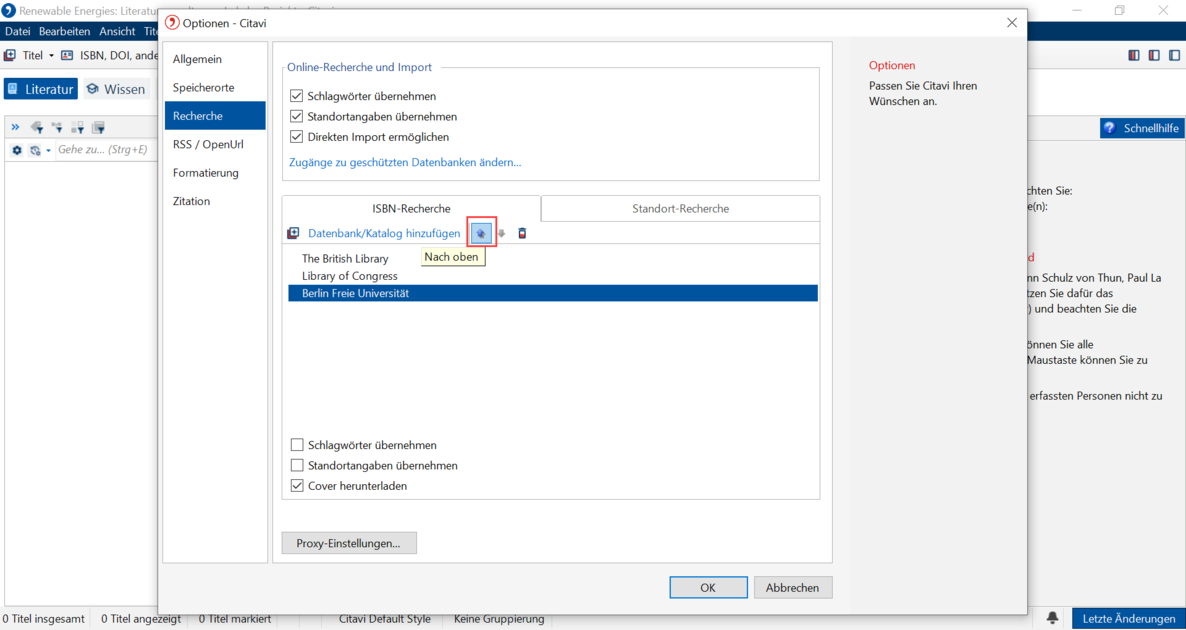The image size is (1186, 630).
Task: Open the Datei menu
Action: [x=17, y=32]
